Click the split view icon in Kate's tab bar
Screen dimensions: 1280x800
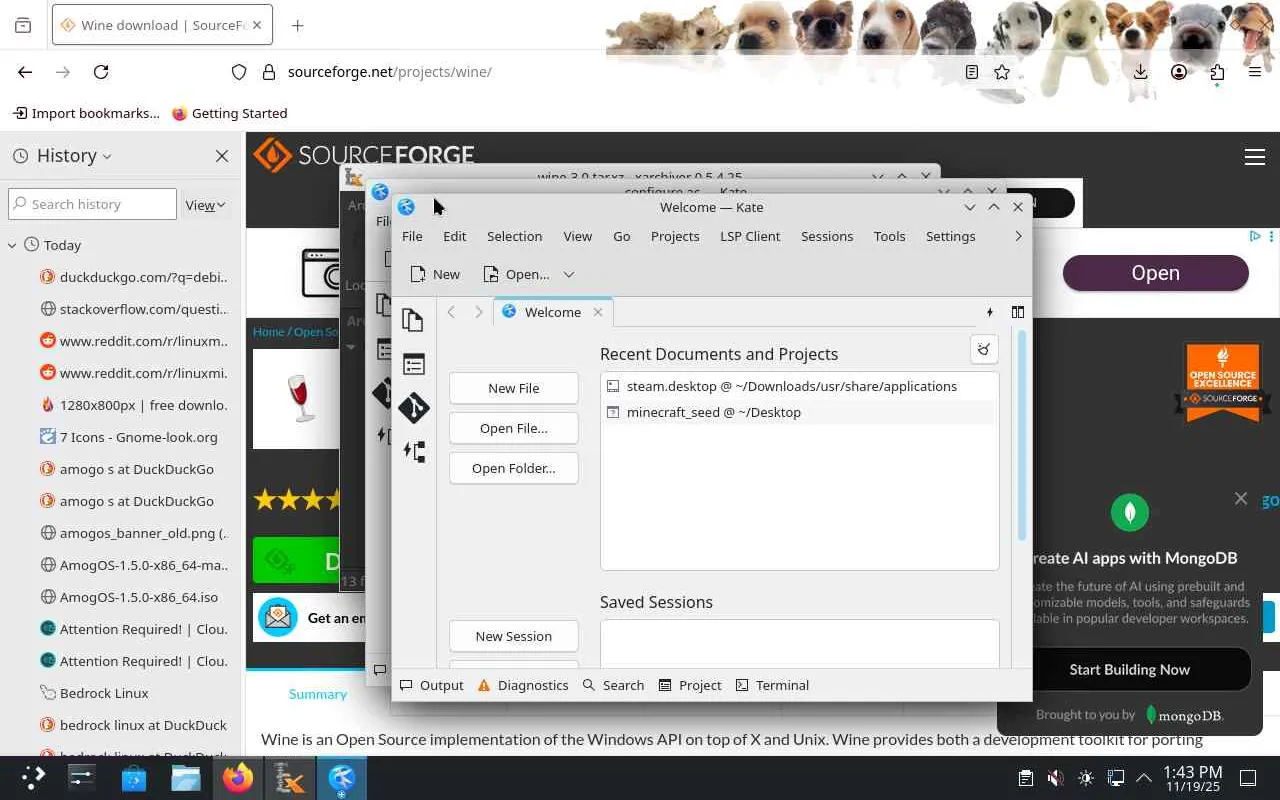click(1018, 312)
